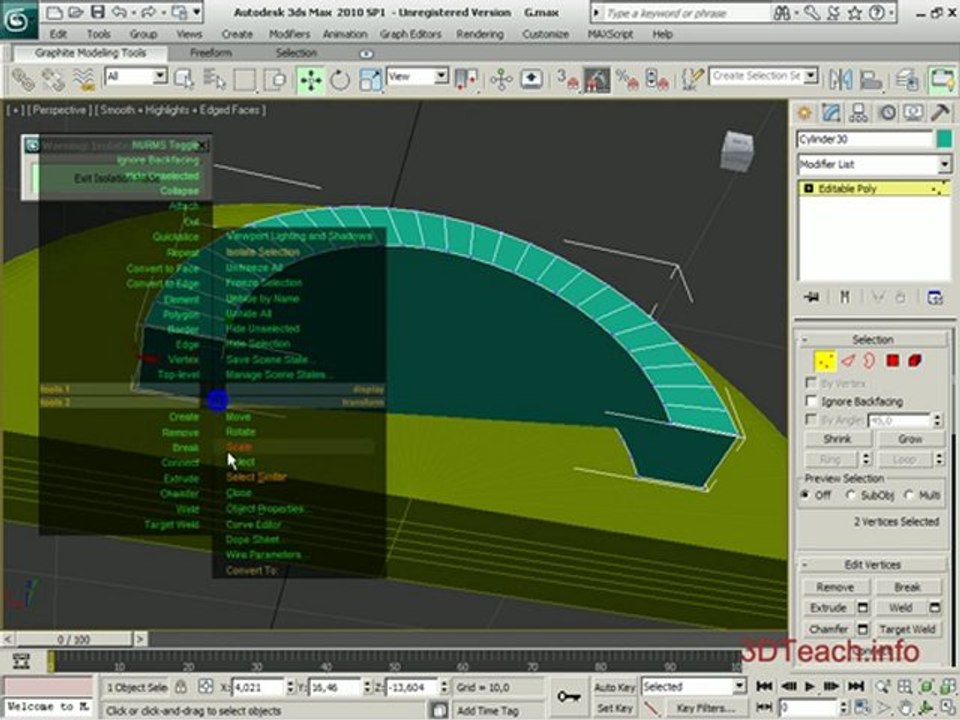The height and width of the screenshot is (720, 960).
Task: Choose Scale in the quad menu
Action: pyautogui.click(x=239, y=447)
